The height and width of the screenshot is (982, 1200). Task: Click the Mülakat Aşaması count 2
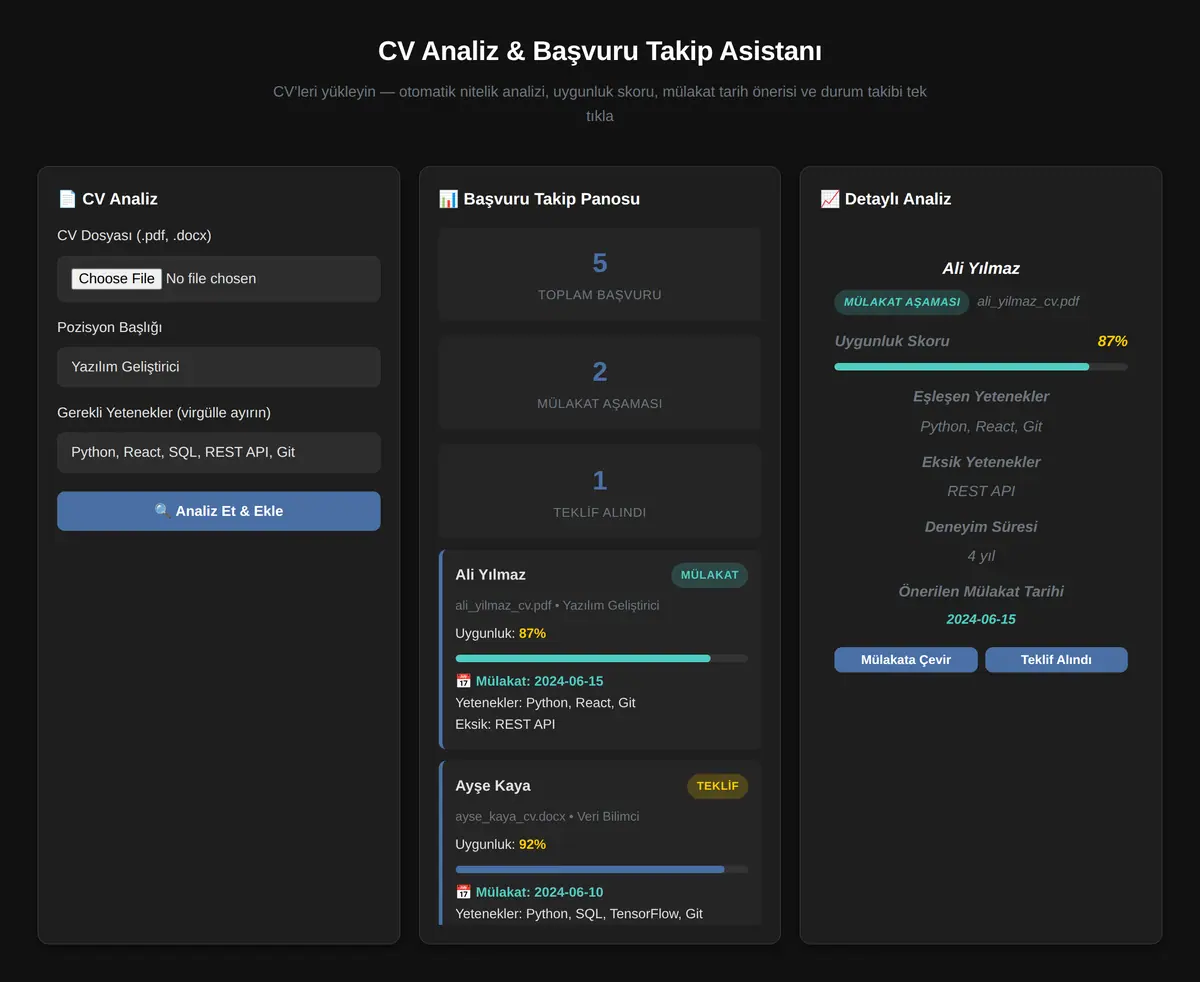[x=600, y=372]
